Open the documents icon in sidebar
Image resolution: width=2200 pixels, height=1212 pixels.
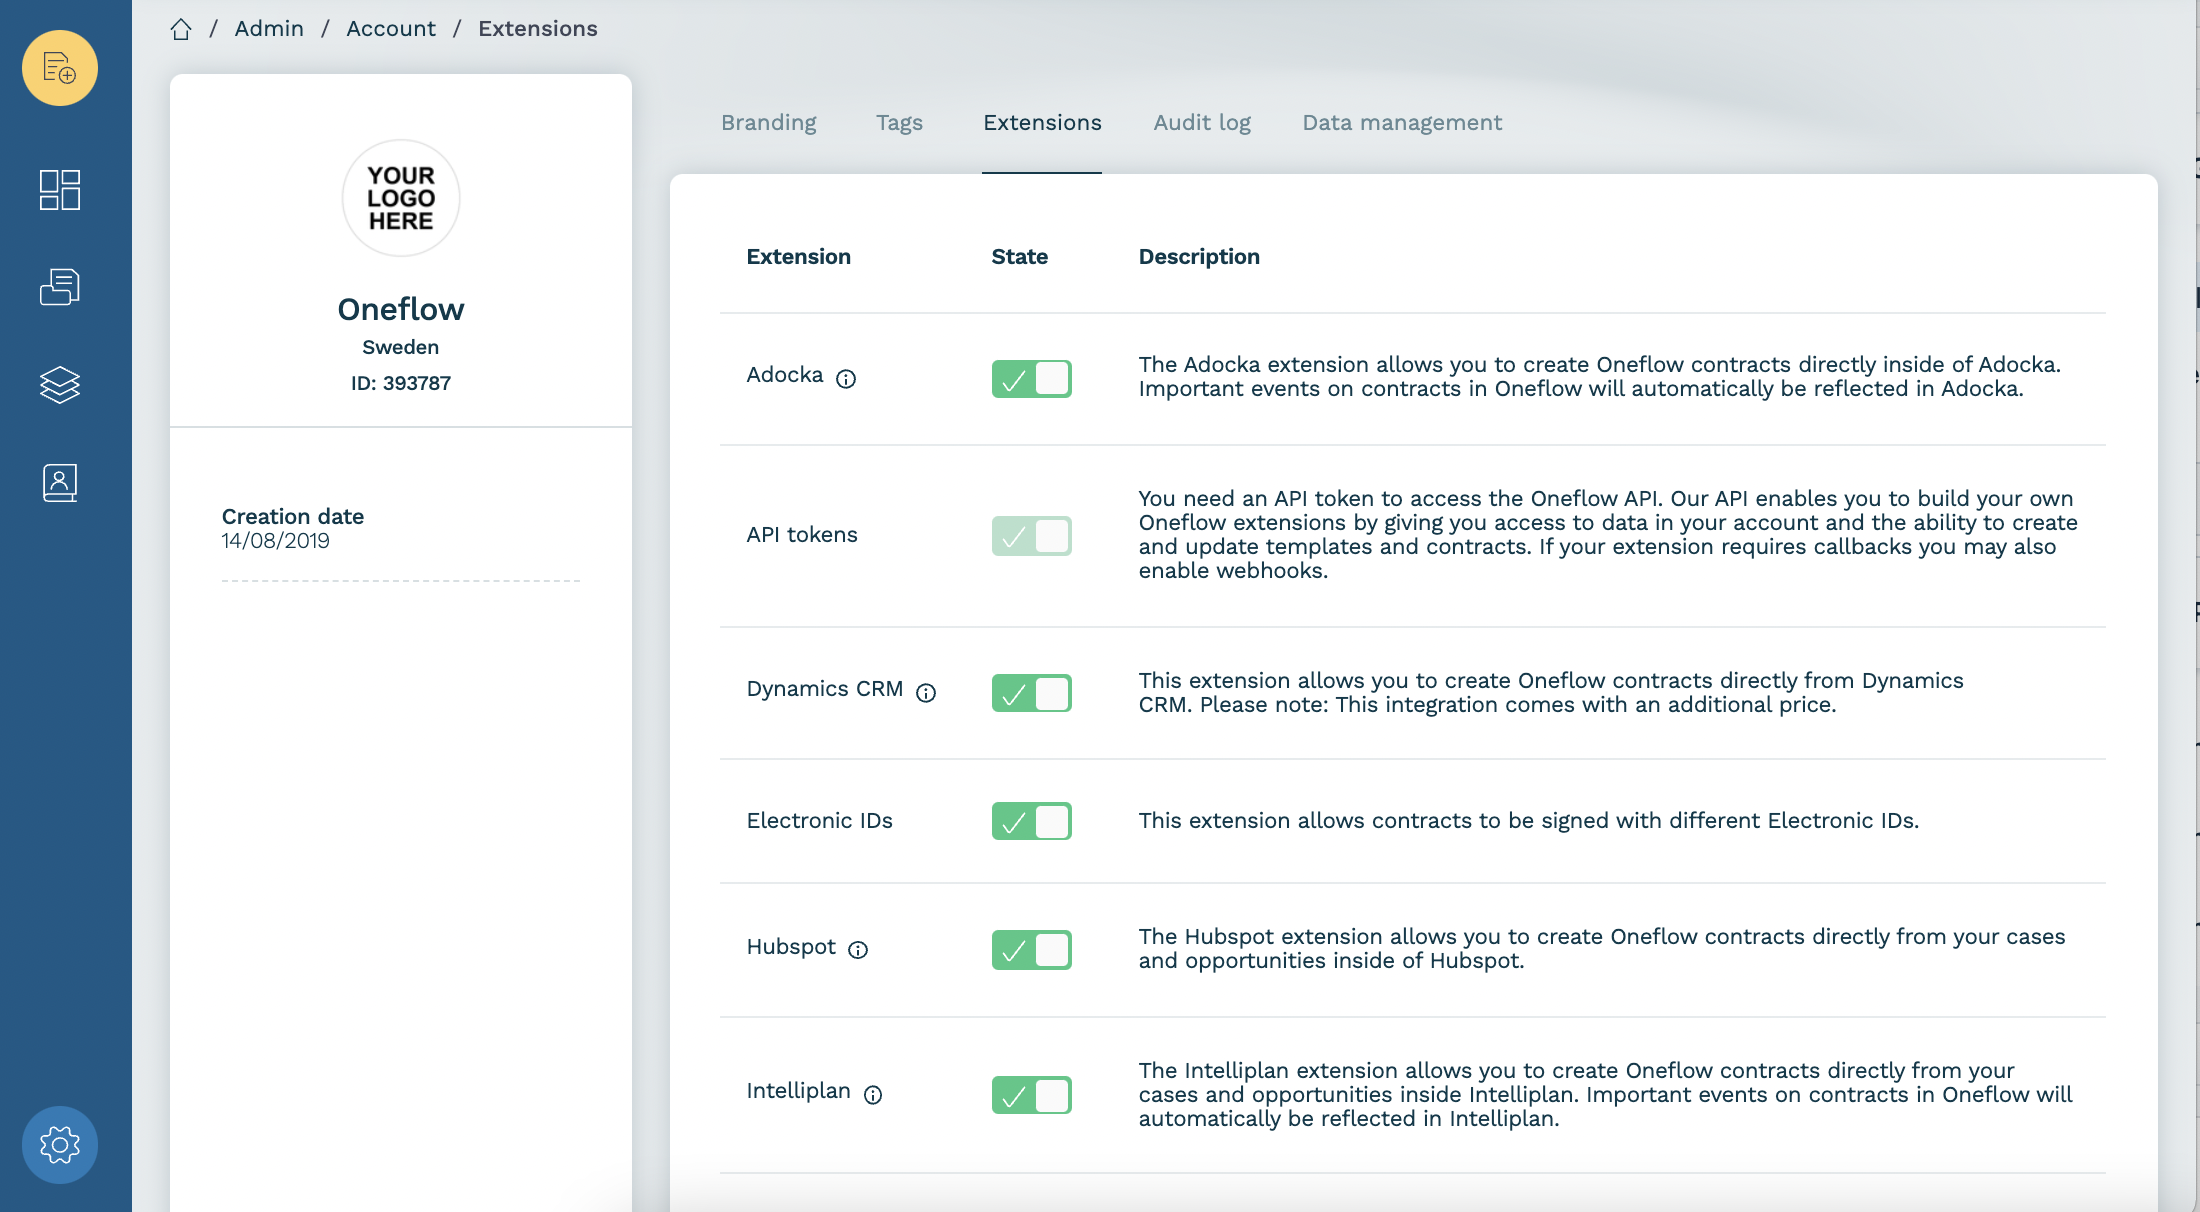(x=60, y=287)
